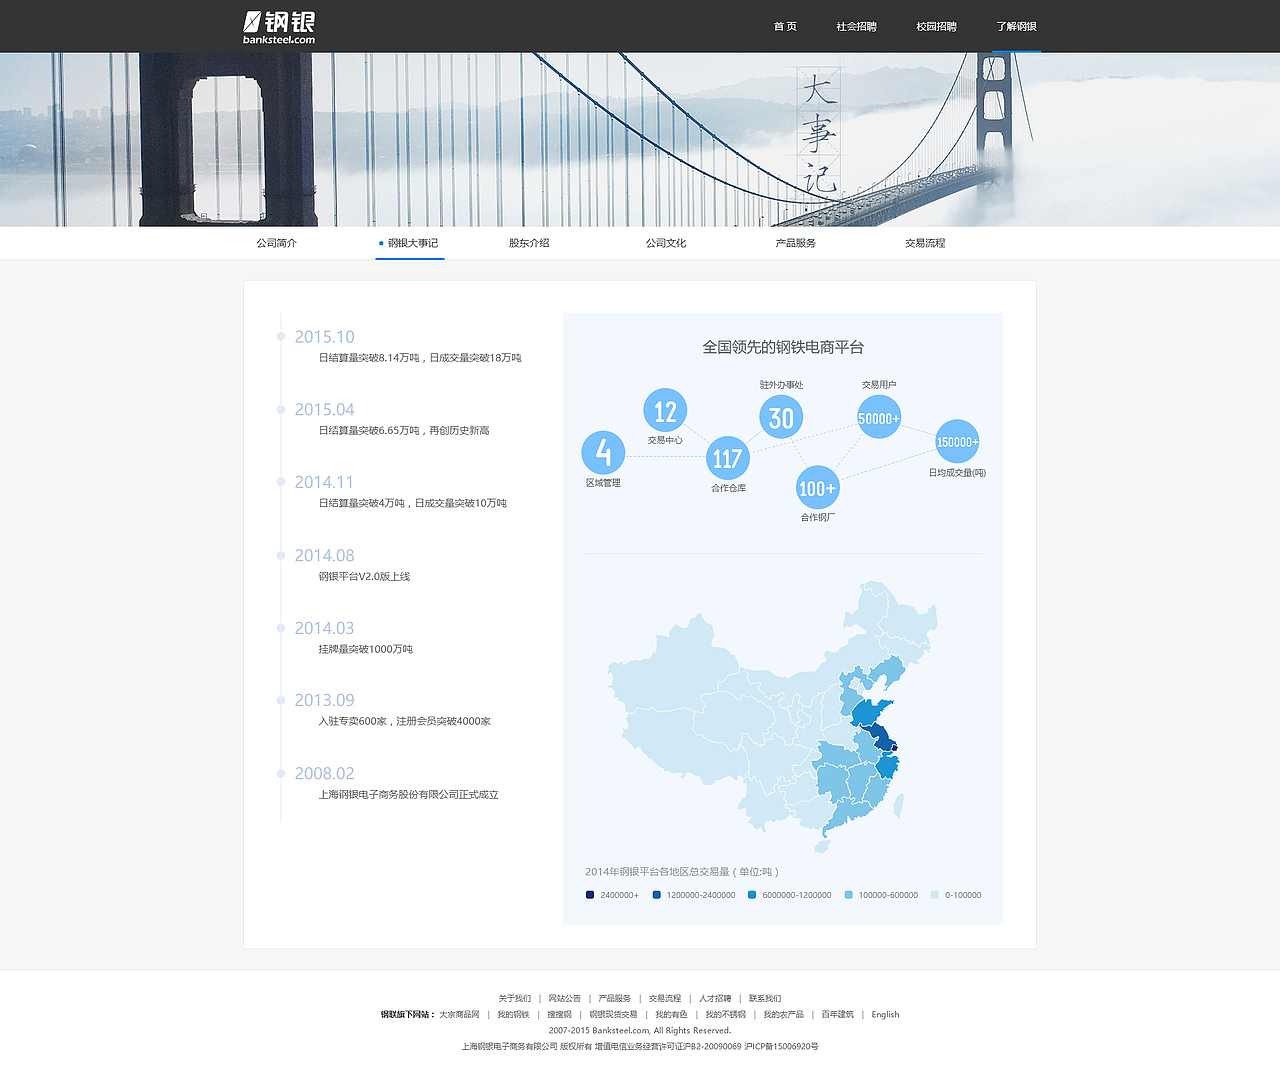The image size is (1280, 1076).
Task: Switch to English via footer link
Action: 885,1014
